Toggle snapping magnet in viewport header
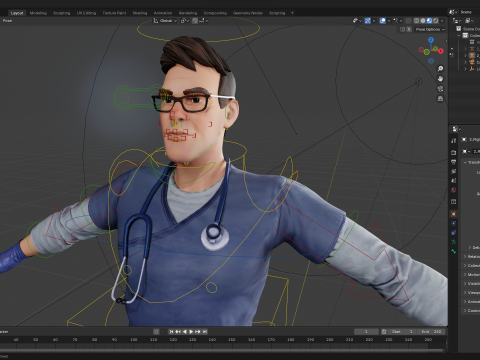The image size is (480, 360). pos(195,21)
